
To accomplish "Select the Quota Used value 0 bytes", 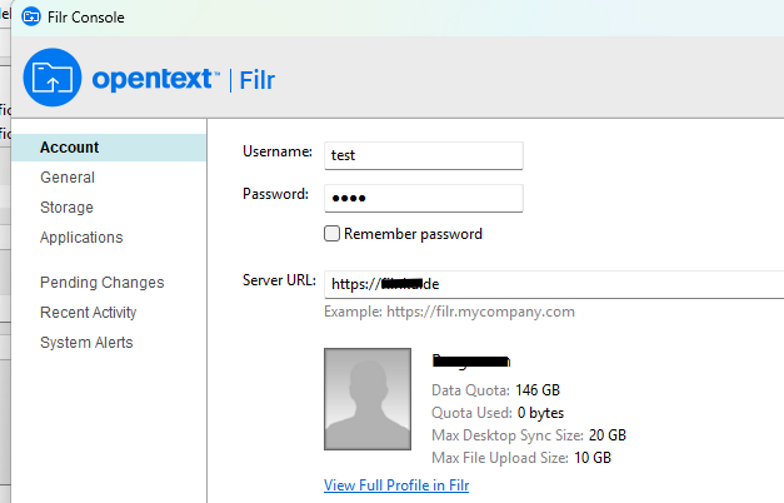I will point(540,413).
